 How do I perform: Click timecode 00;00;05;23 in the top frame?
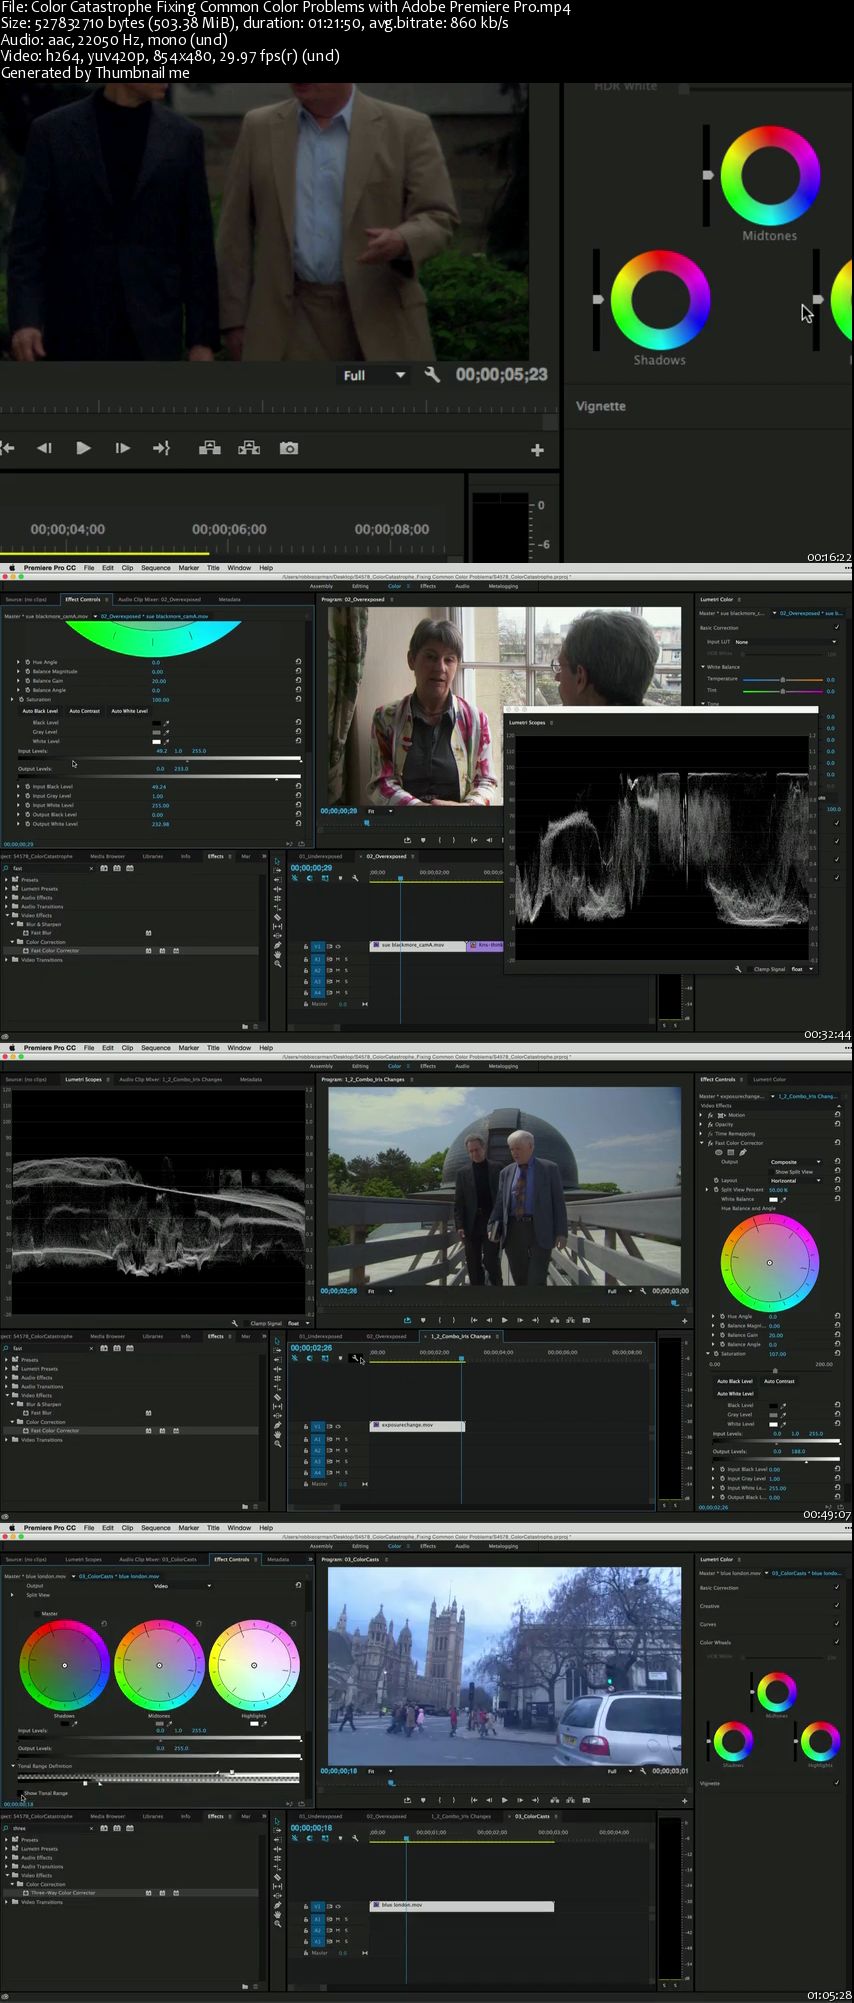tap(502, 374)
